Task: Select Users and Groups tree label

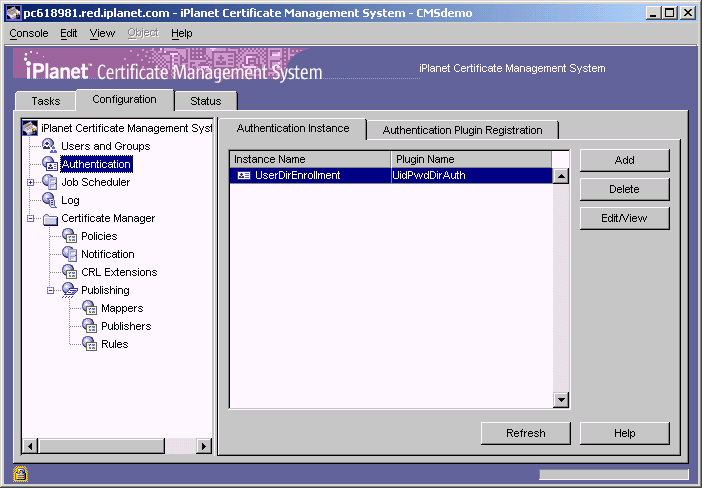Action: point(106,146)
